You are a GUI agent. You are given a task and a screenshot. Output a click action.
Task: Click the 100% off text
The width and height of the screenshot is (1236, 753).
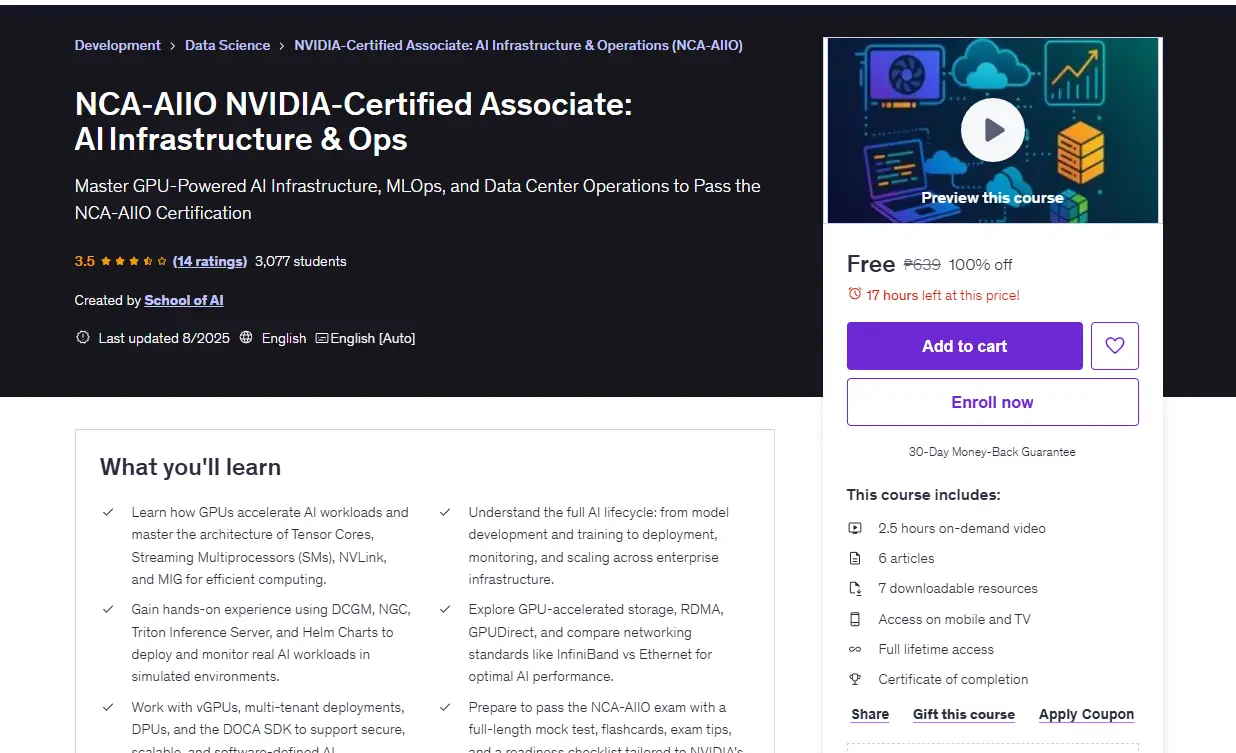click(x=981, y=264)
